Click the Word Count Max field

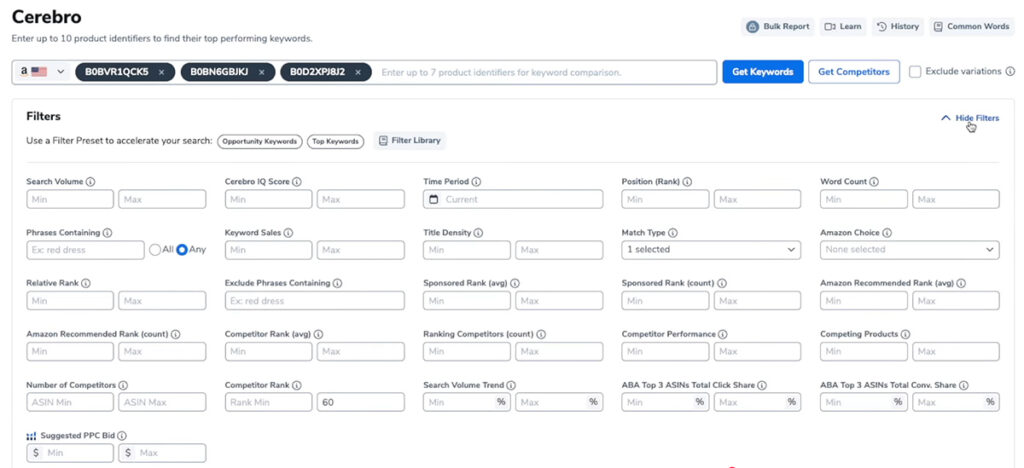pyautogui.click(x=956, y=199)
